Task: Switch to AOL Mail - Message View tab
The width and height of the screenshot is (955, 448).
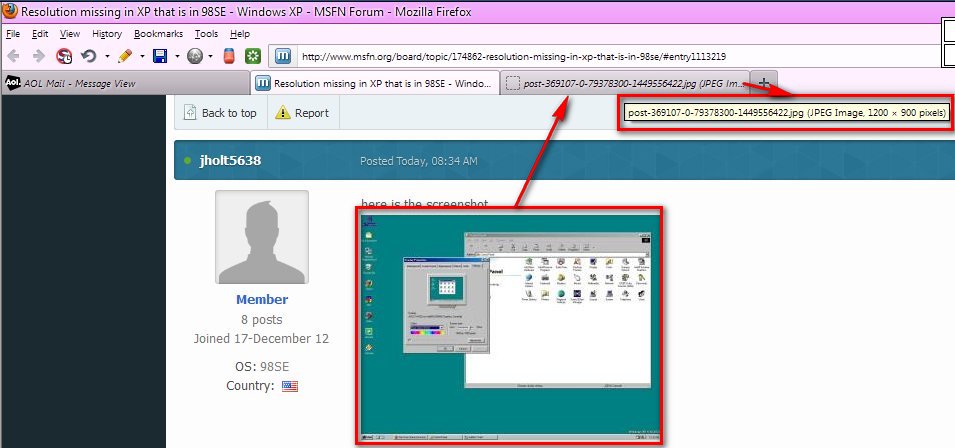Action: [125, 83]
